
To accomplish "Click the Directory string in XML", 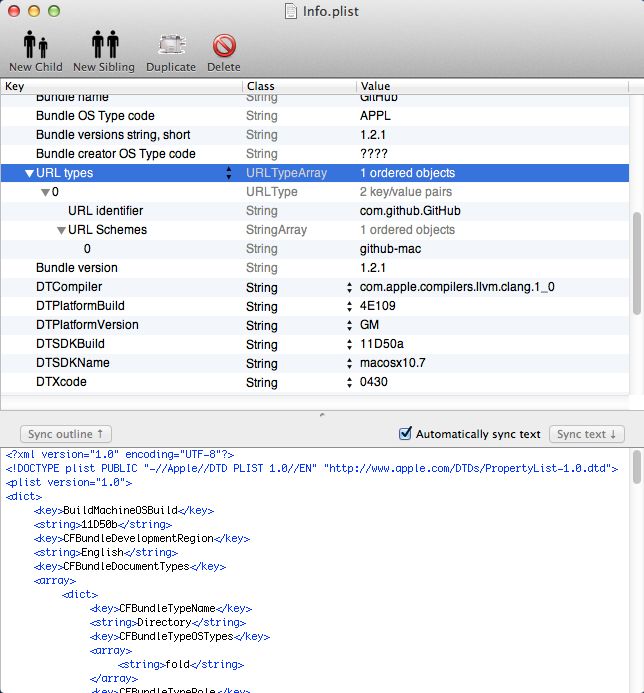I will point(164,623).
